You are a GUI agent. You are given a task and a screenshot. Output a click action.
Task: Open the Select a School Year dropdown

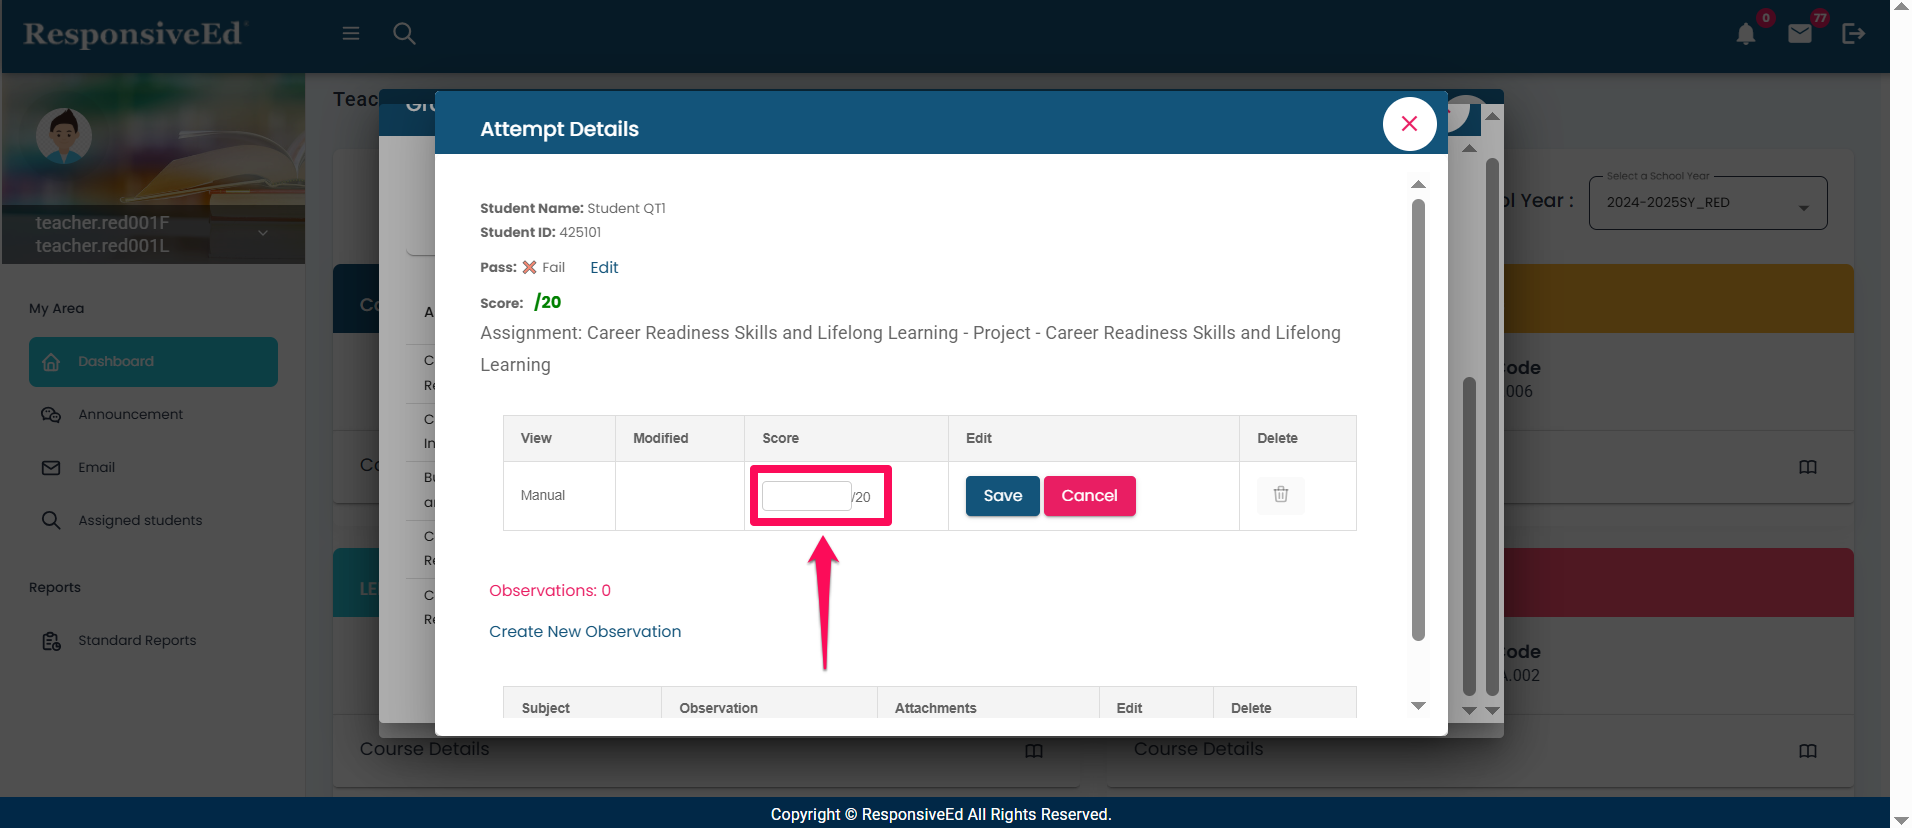[x=1707, y=203]
